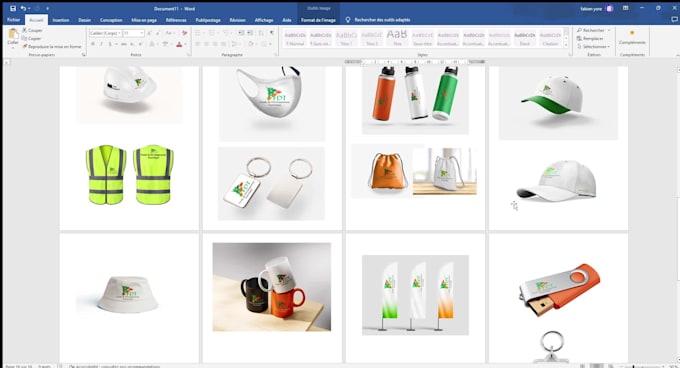Apply a numbered list
The image size is (680, 368).
point(212,33)
